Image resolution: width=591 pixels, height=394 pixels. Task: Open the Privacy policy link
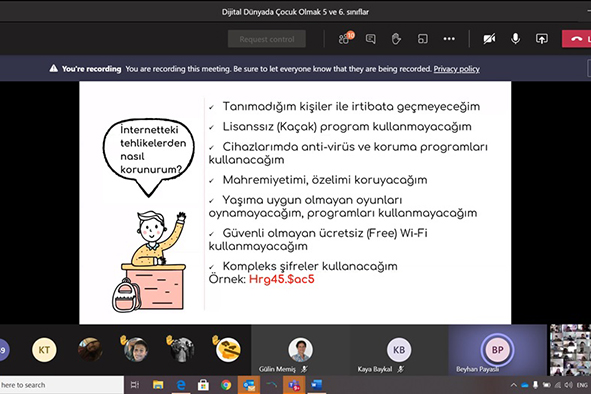pos(456,69)
